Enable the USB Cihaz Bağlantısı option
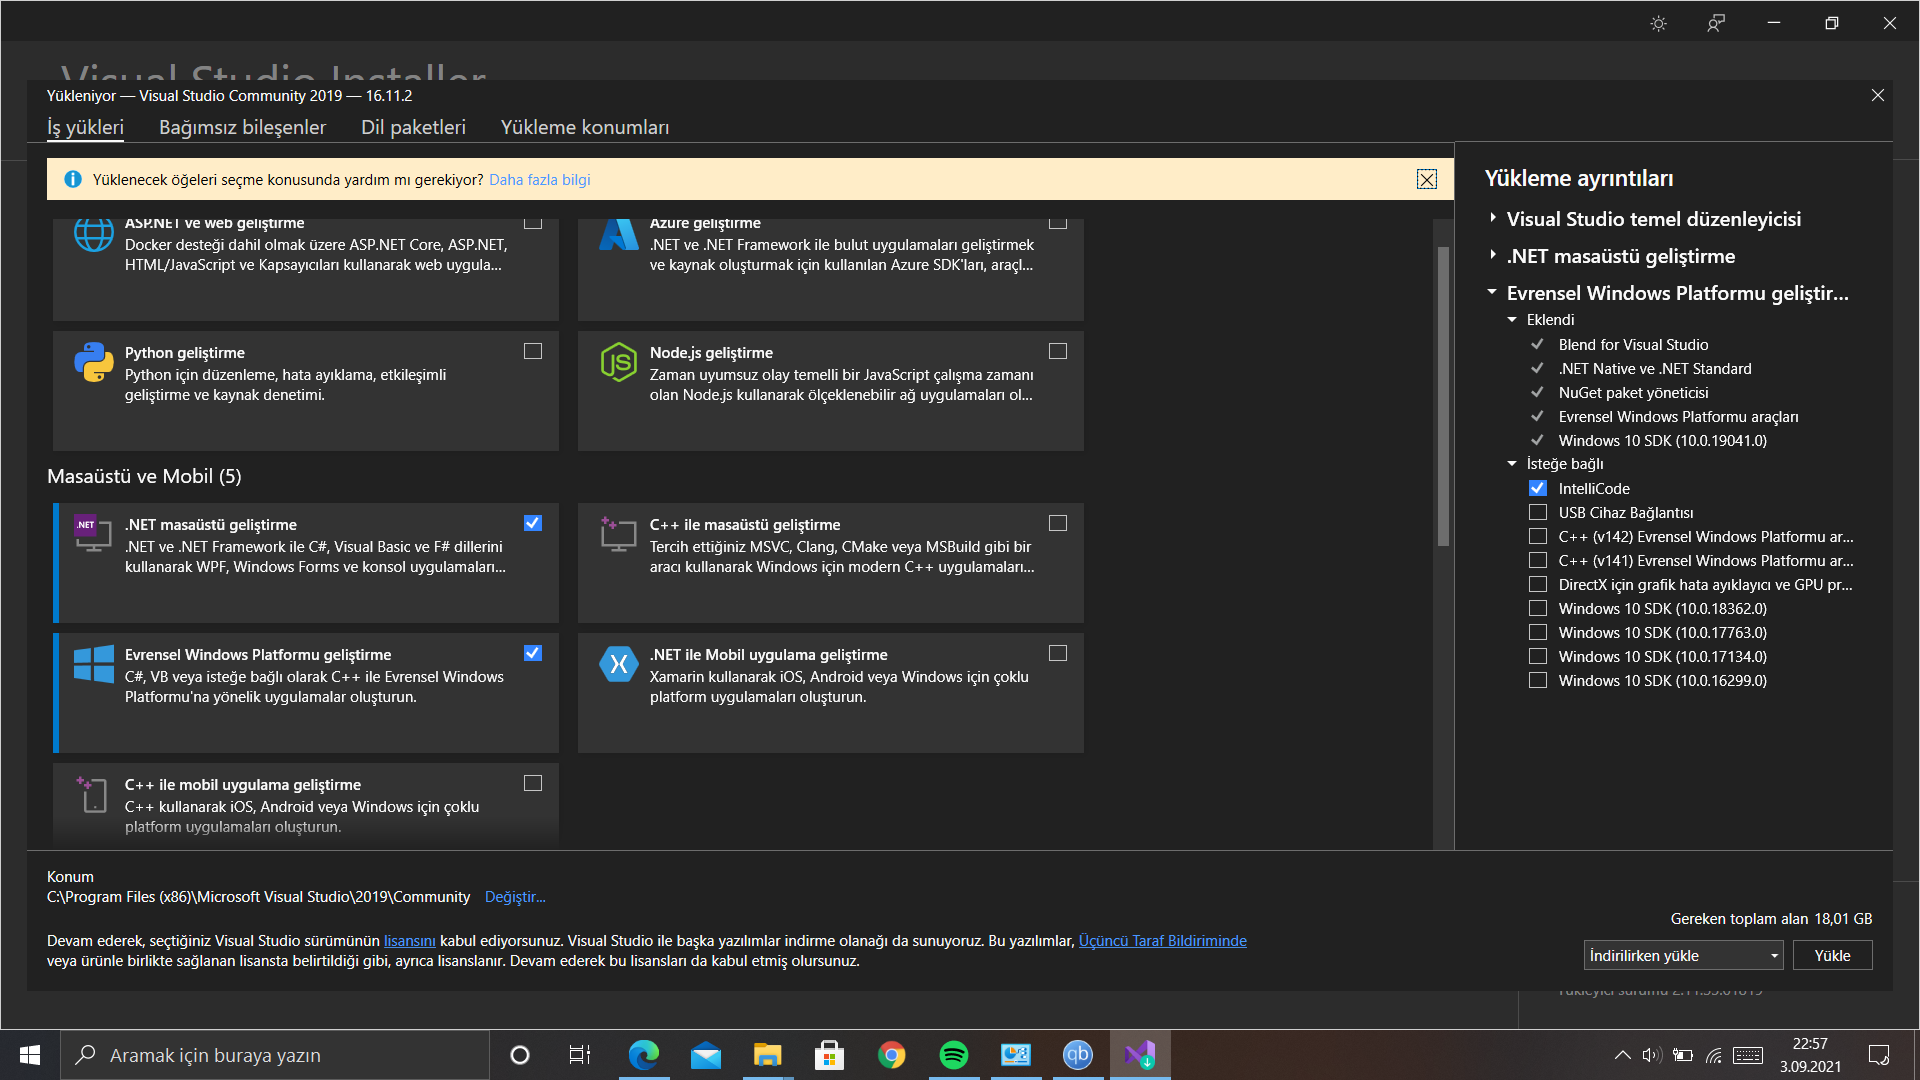 (x=1538, y=513)
